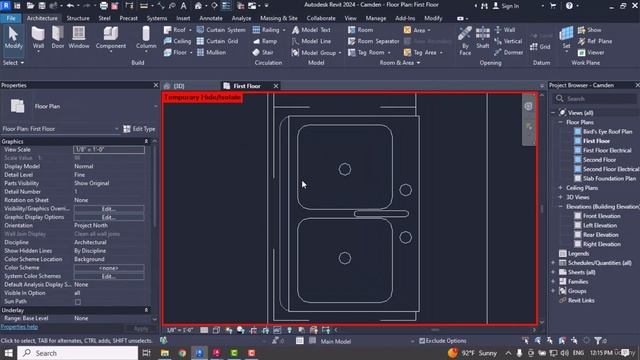Select the Column tool
Screen dimensions: 640x360
pos(146,38)
